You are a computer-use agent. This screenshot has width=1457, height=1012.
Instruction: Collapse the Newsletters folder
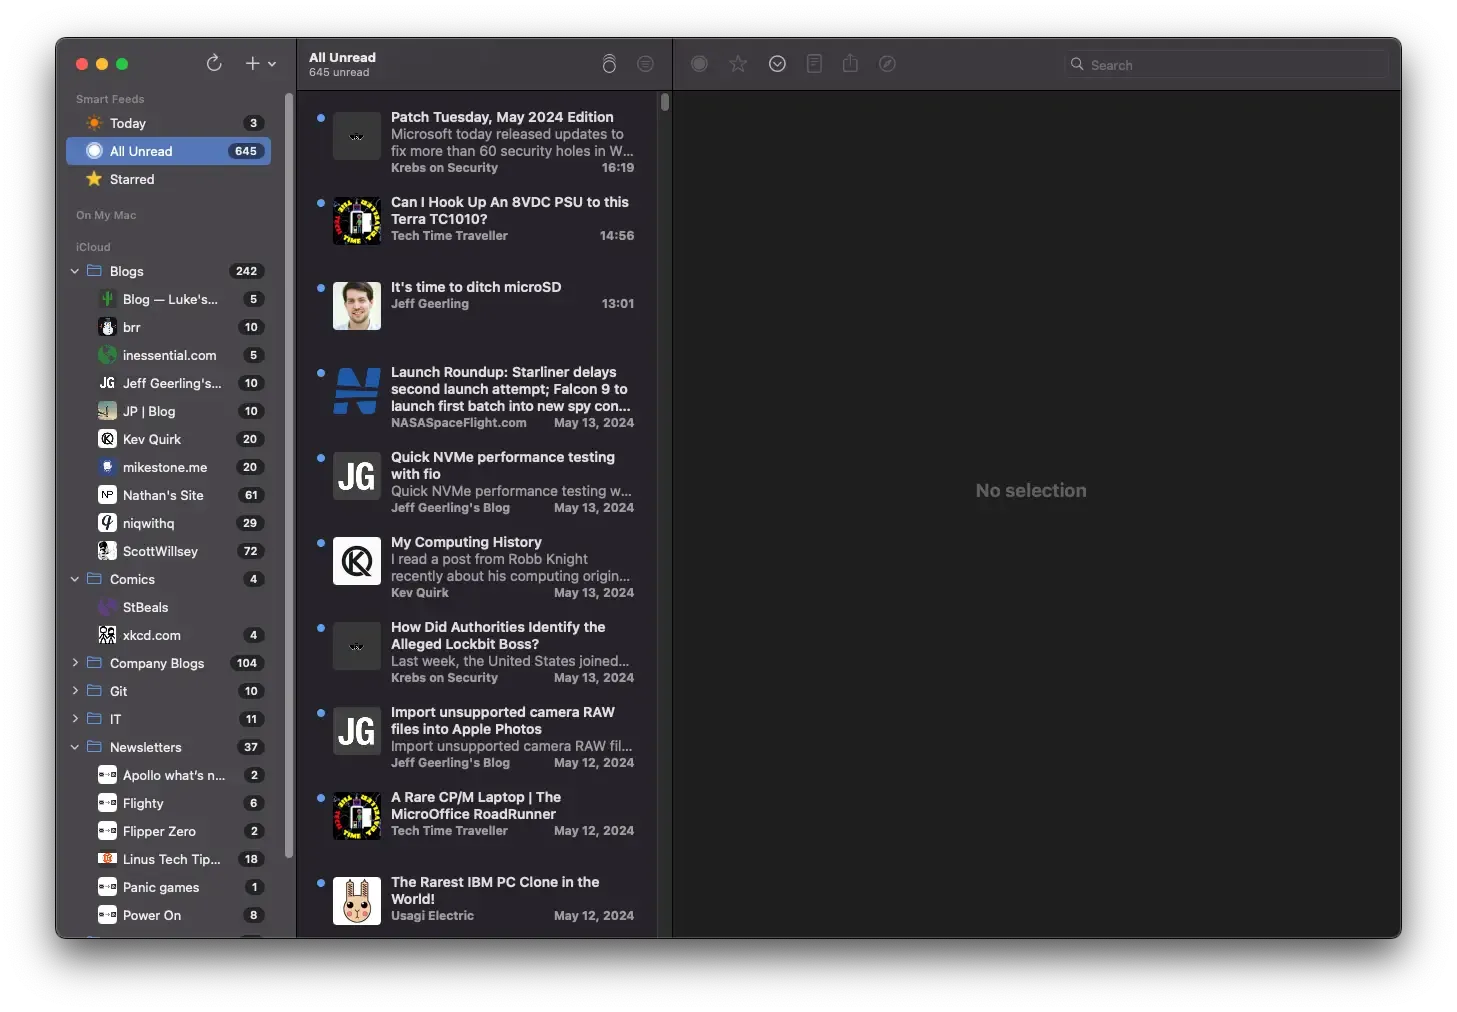coord(75,747)
